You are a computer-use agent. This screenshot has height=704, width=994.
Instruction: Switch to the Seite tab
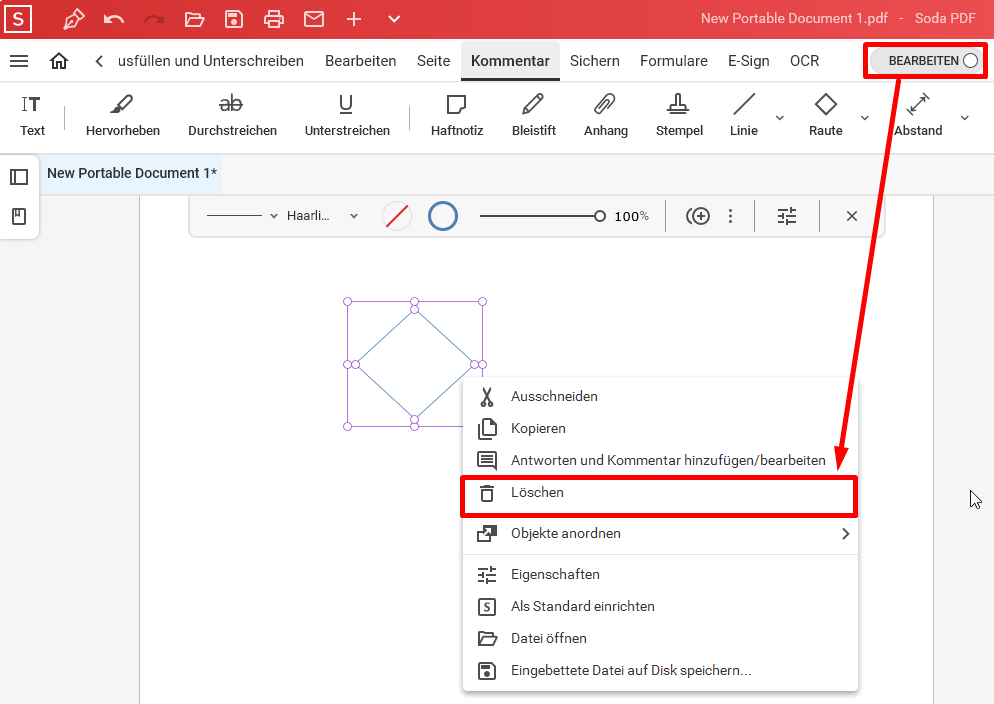434,61
